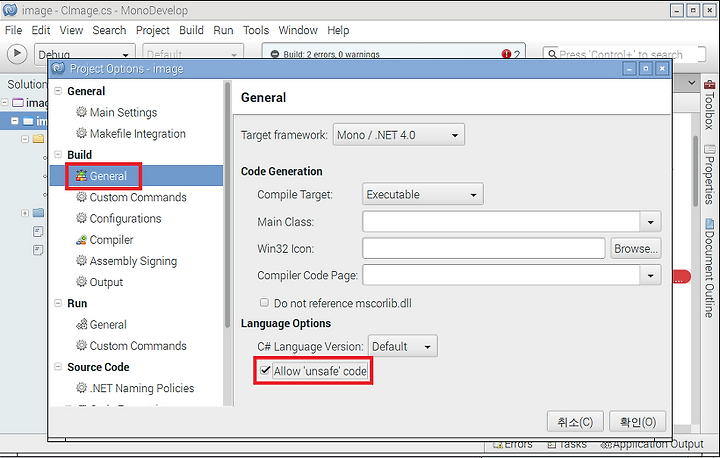Click the Run play button in toolbar
The image size is (720, 458).
[x=17, y=53]
